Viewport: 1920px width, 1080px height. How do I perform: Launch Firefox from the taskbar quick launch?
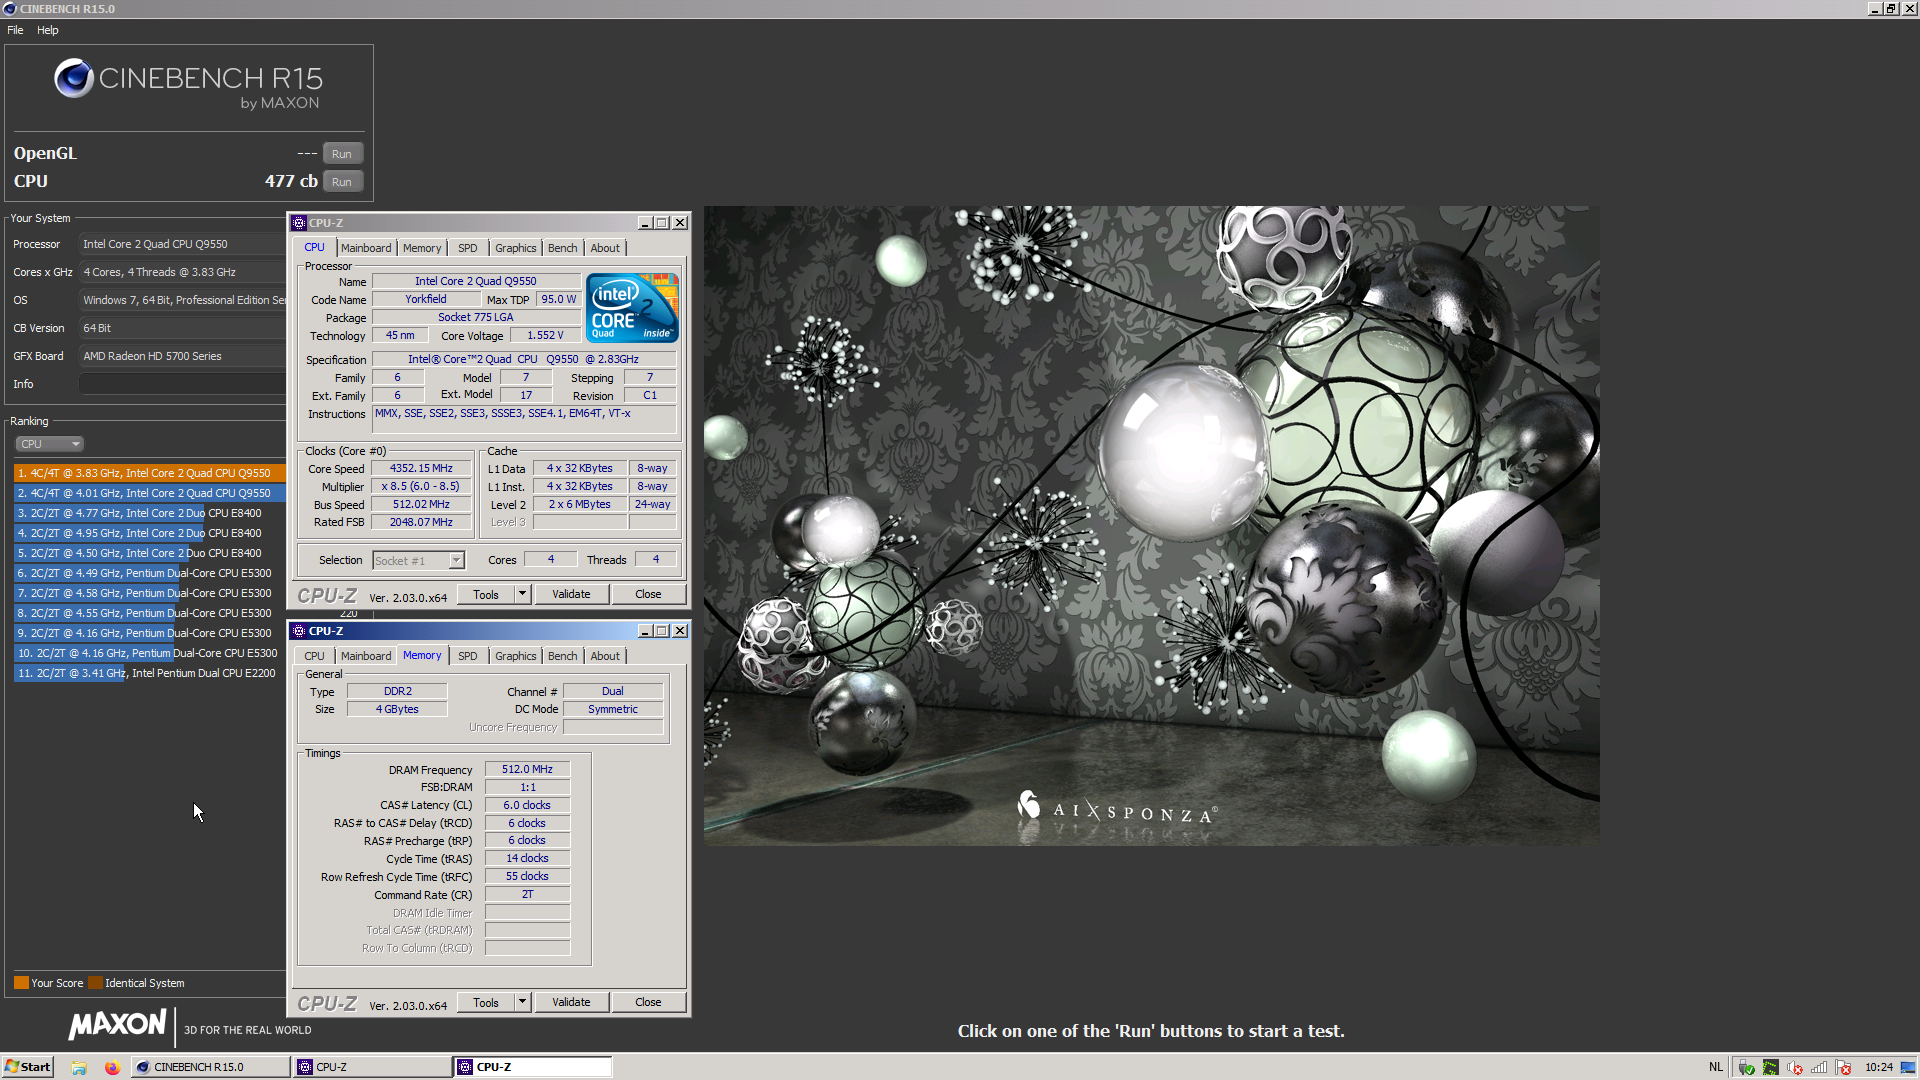(x=112, y=1067)
